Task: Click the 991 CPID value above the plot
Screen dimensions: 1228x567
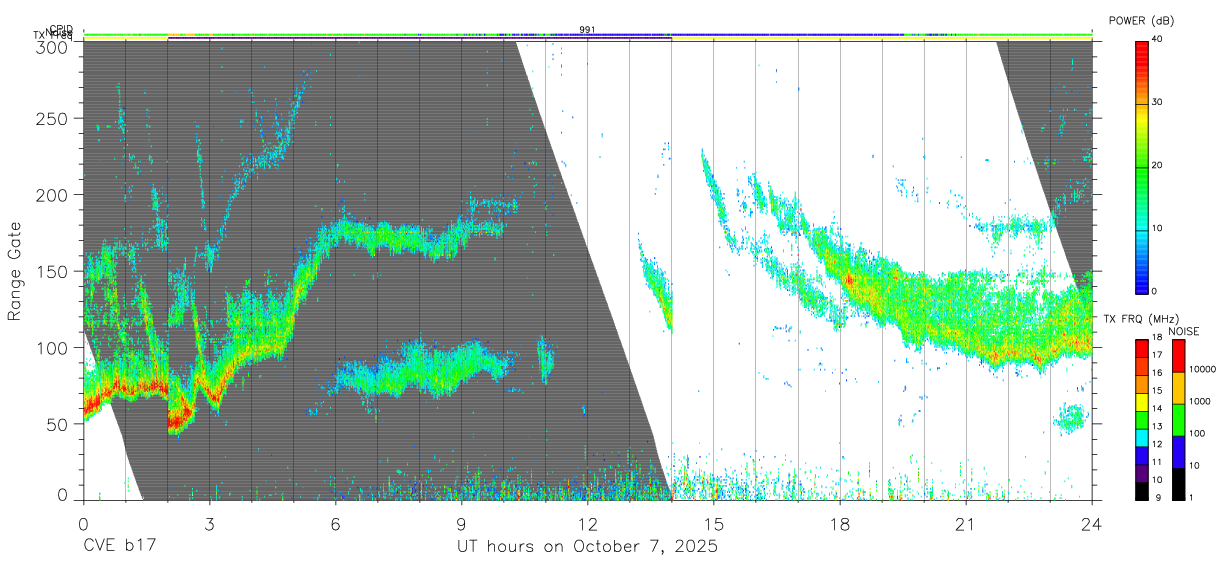Action: pos(587,29)
